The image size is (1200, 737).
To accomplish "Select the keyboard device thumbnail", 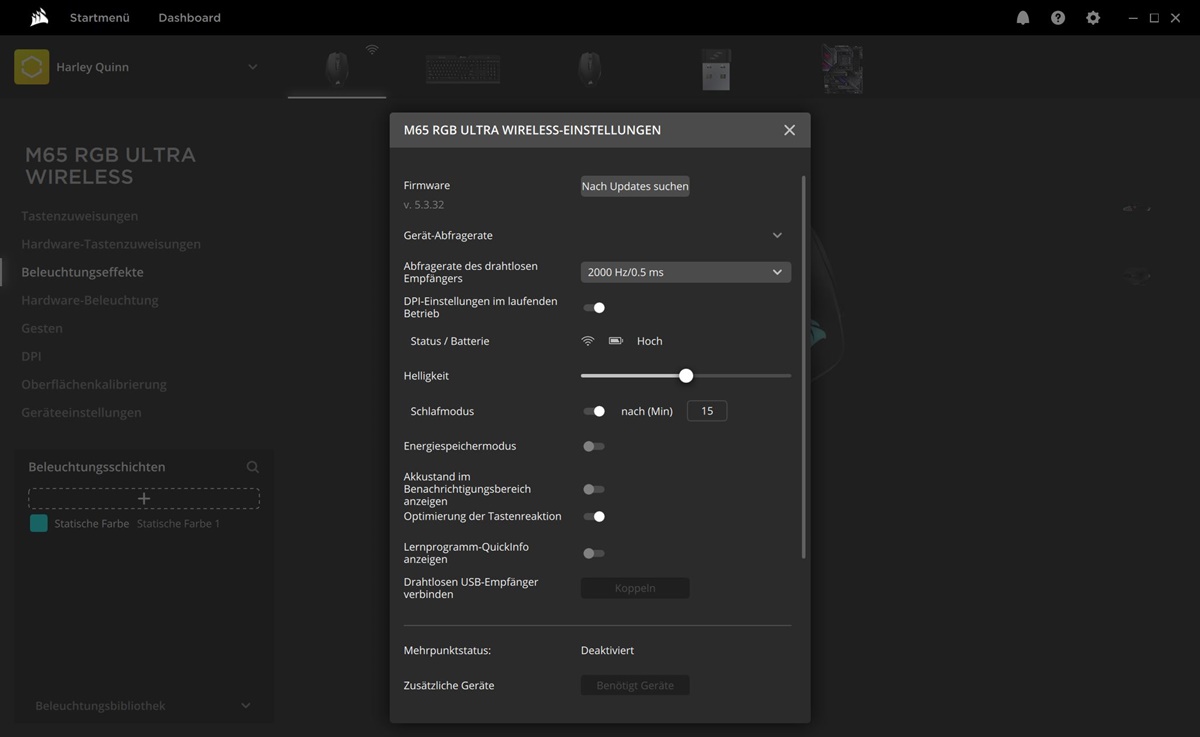I will [x=463, y=69].
